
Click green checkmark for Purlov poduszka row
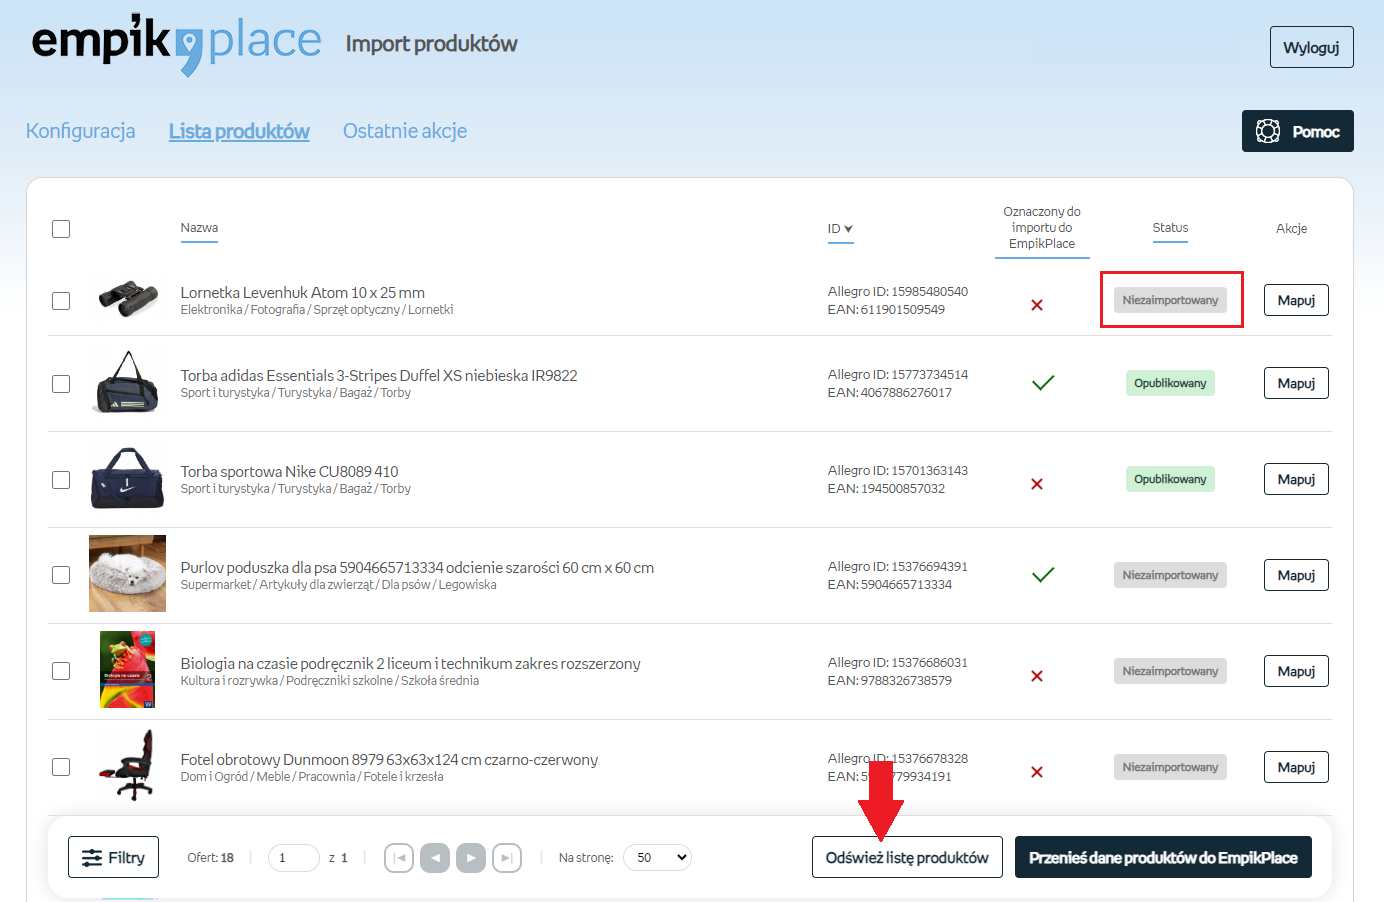tap(1043, 575)
